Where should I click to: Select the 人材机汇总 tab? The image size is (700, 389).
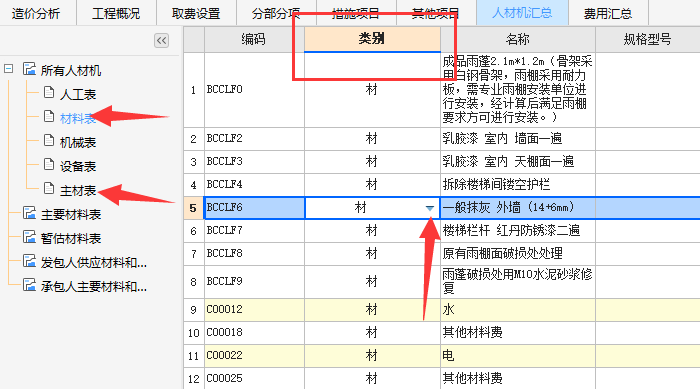click(522, 13)
